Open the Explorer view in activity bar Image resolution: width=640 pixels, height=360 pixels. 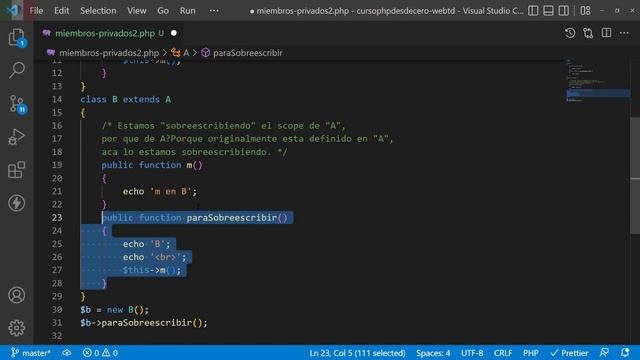click(x=17, y=38)
